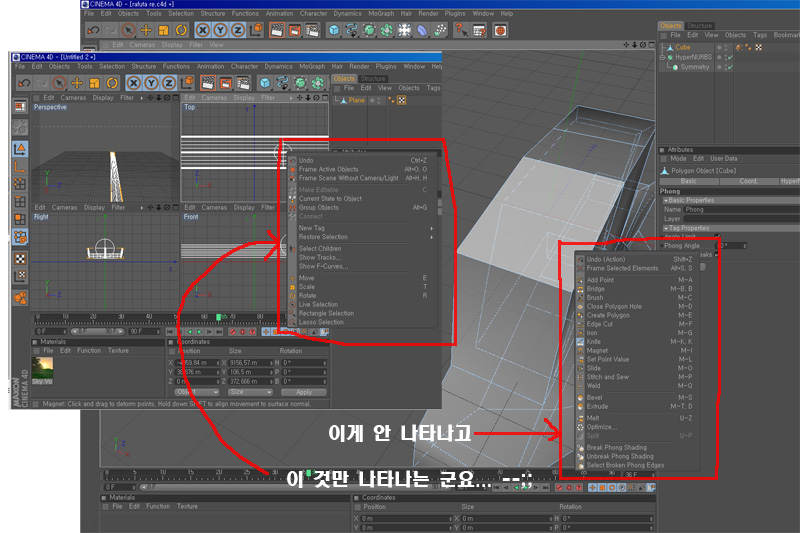Click preview range slider bar in Untitled 2
The height and width of the screenshot is (533, 800).
tap(97, 332)
